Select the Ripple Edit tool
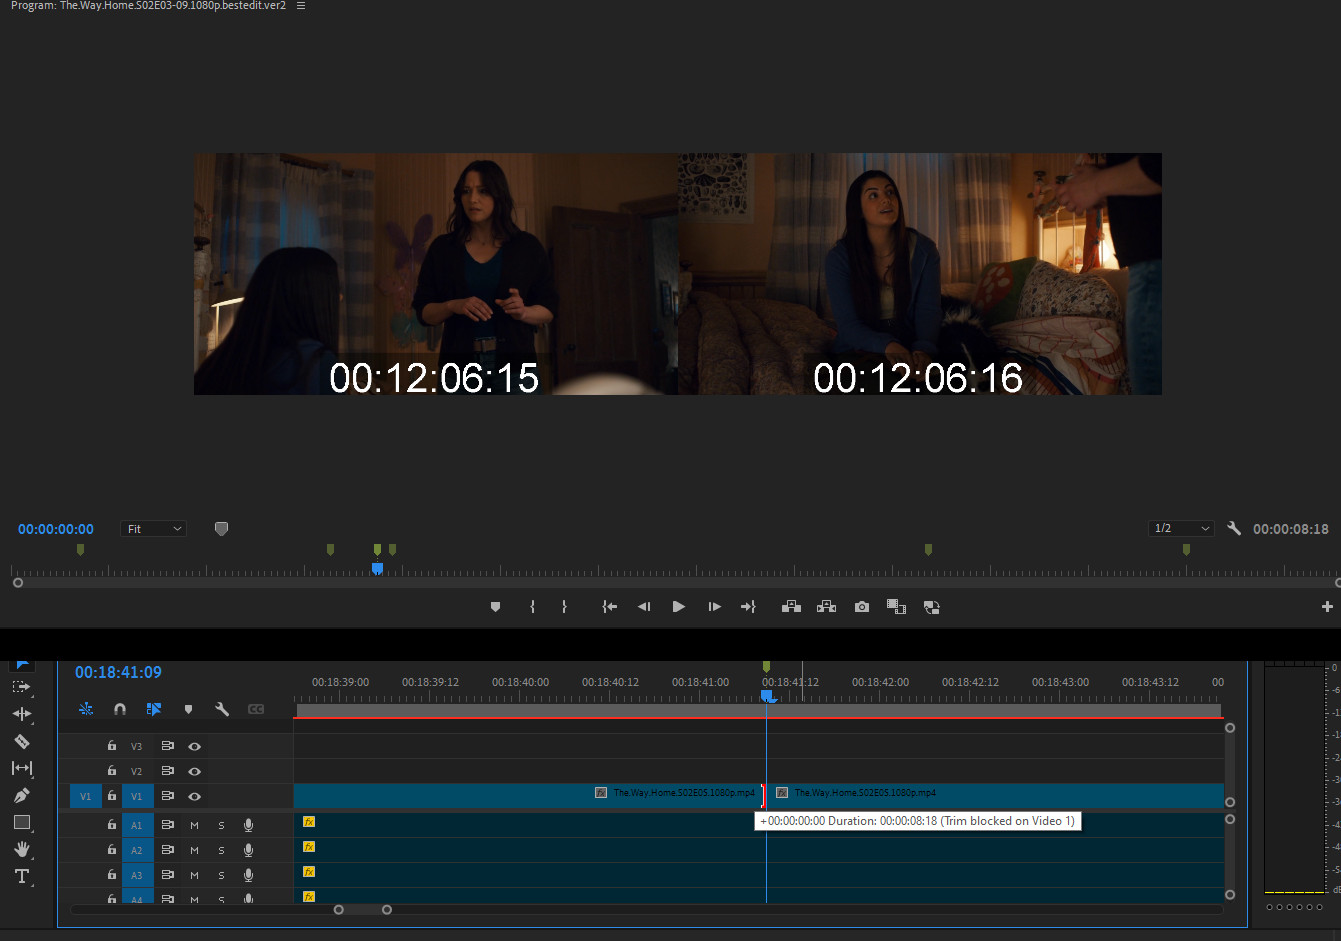Screen dimensions: 1341x941 (21, 714)
